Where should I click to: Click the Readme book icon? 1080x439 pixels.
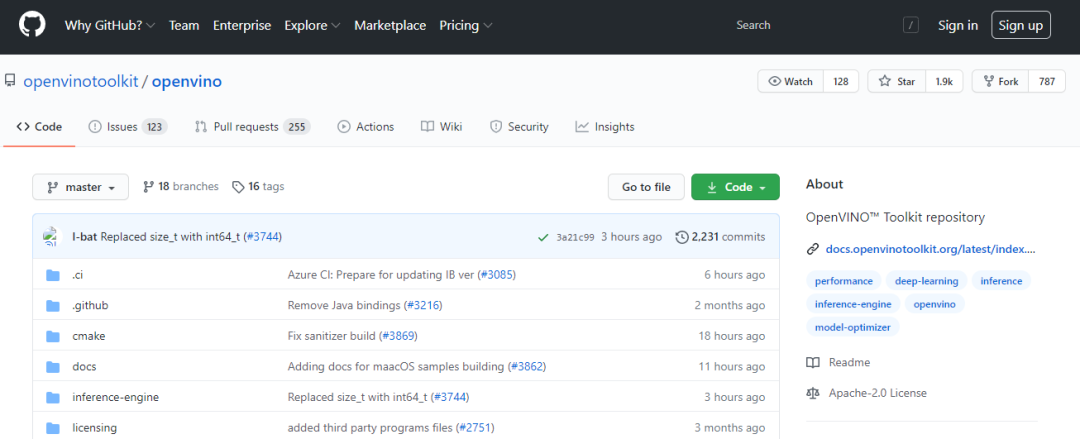(813, 363)
